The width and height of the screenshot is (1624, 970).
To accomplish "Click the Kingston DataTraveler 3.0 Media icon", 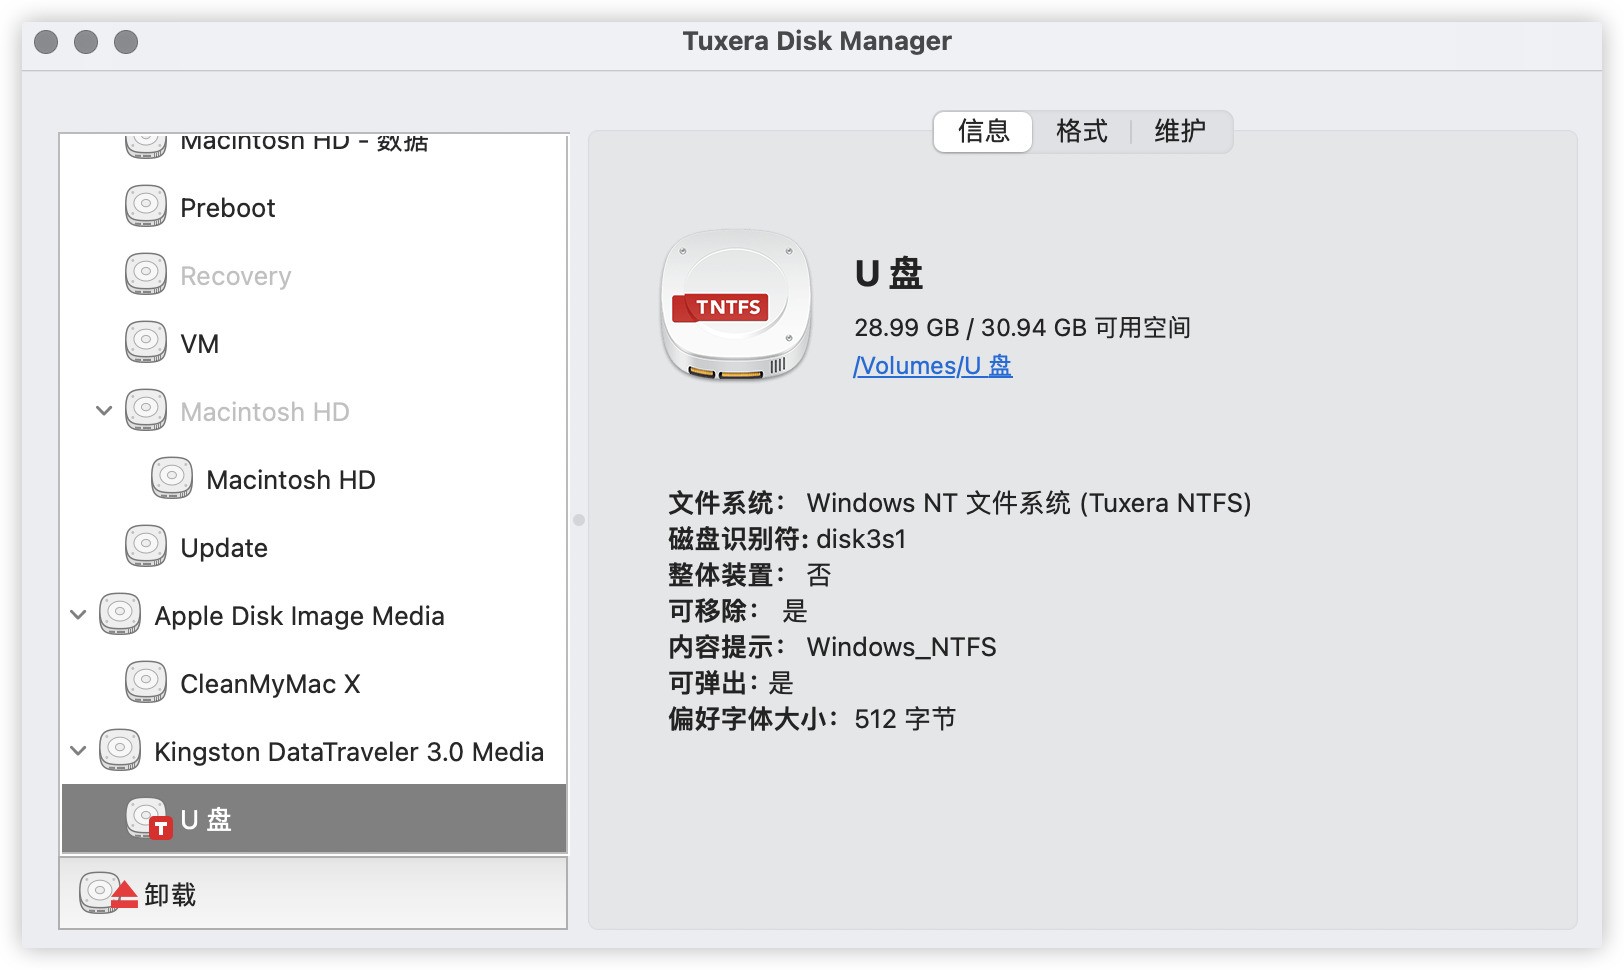I will (x=120, y=750).
